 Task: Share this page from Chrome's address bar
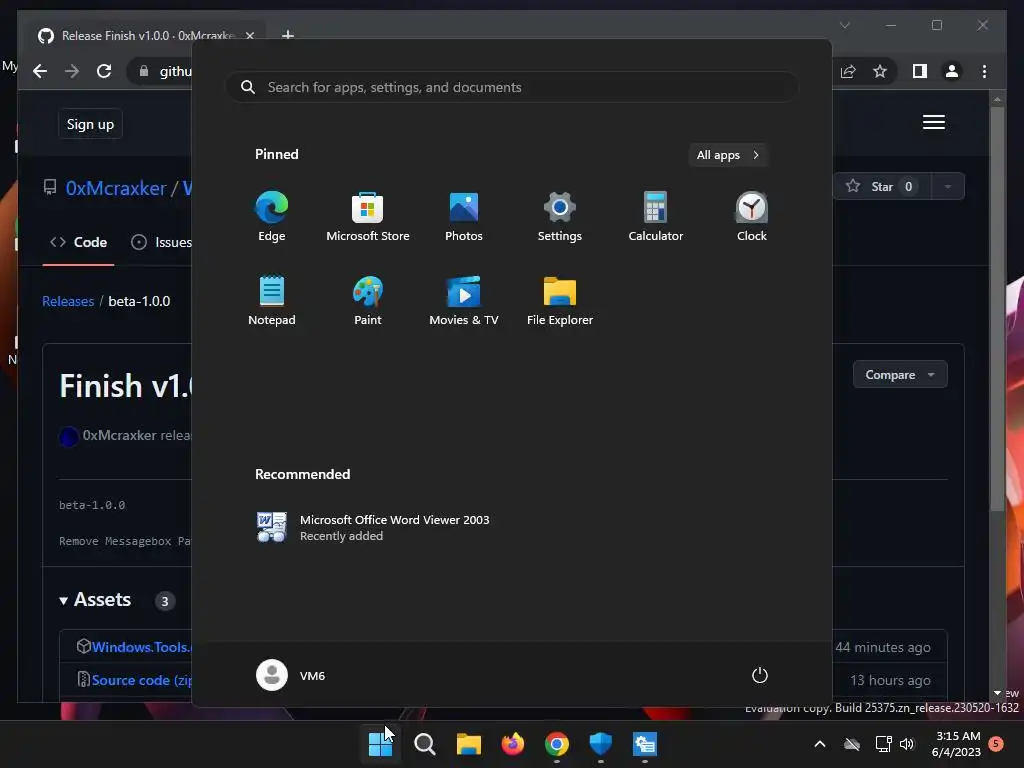(848, 71)
